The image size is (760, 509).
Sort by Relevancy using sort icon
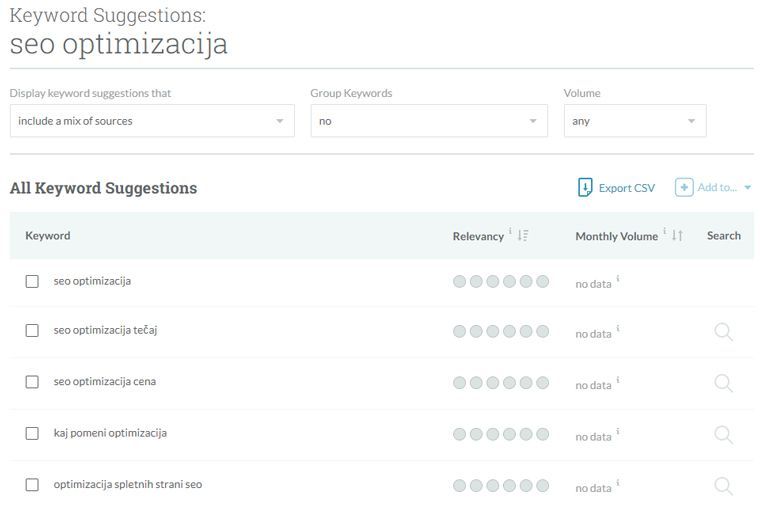point(522,236)
